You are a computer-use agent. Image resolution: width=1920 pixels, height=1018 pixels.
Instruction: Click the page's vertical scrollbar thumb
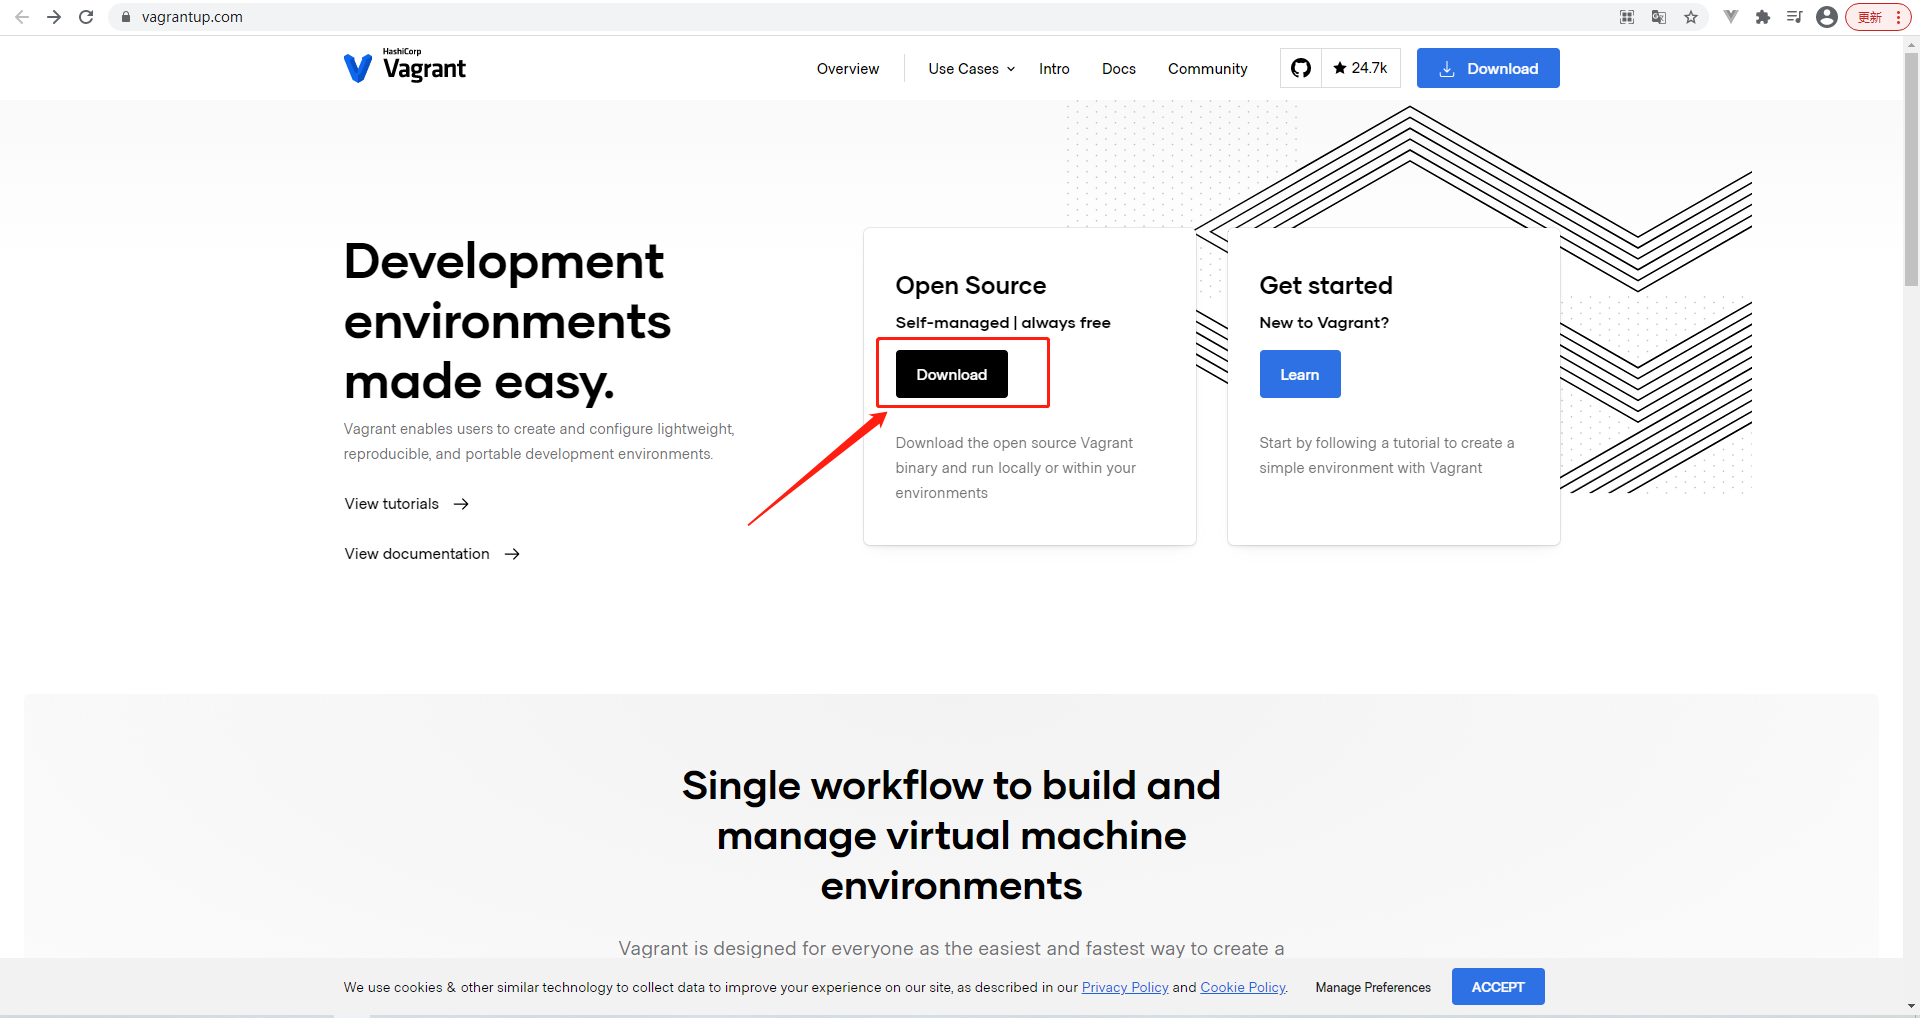click(1911, 170)
